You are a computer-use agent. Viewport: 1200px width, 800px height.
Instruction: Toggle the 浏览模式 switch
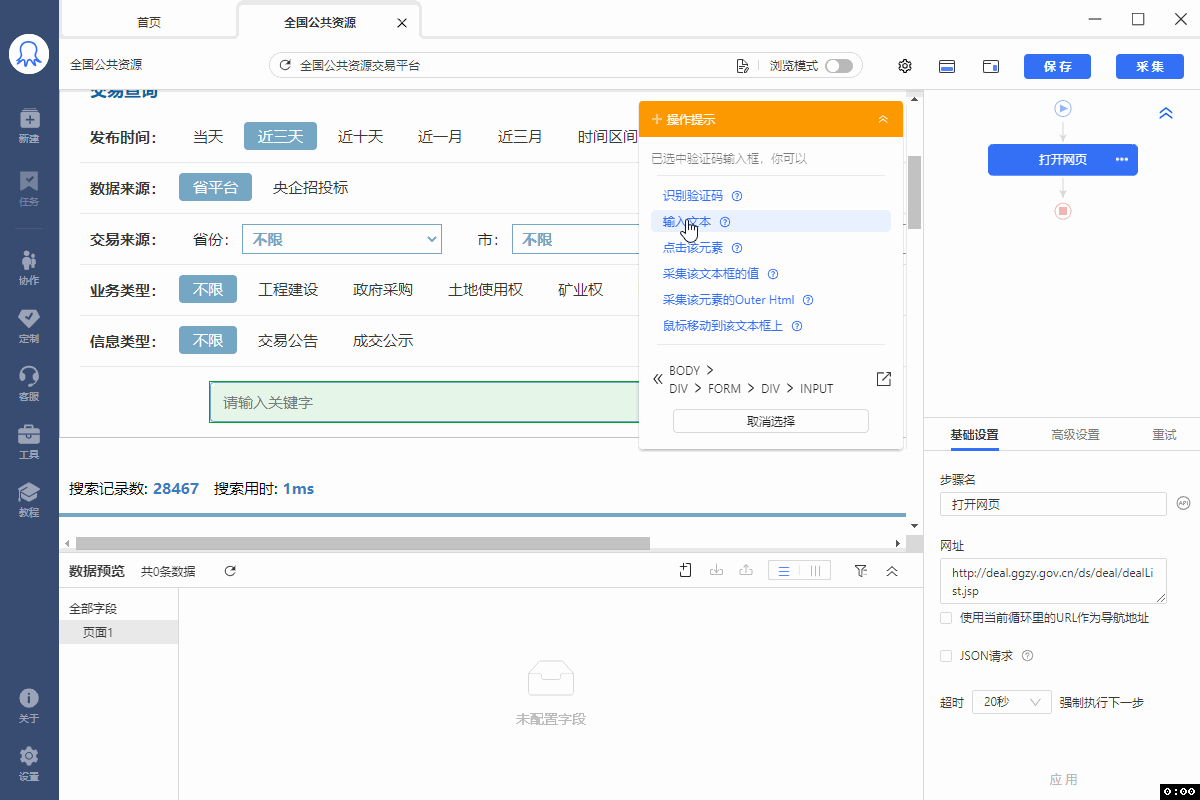[839, 66]
